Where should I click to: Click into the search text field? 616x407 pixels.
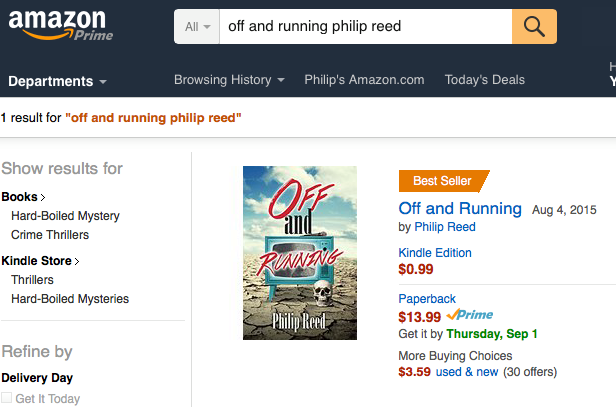(x=365, y=26)
